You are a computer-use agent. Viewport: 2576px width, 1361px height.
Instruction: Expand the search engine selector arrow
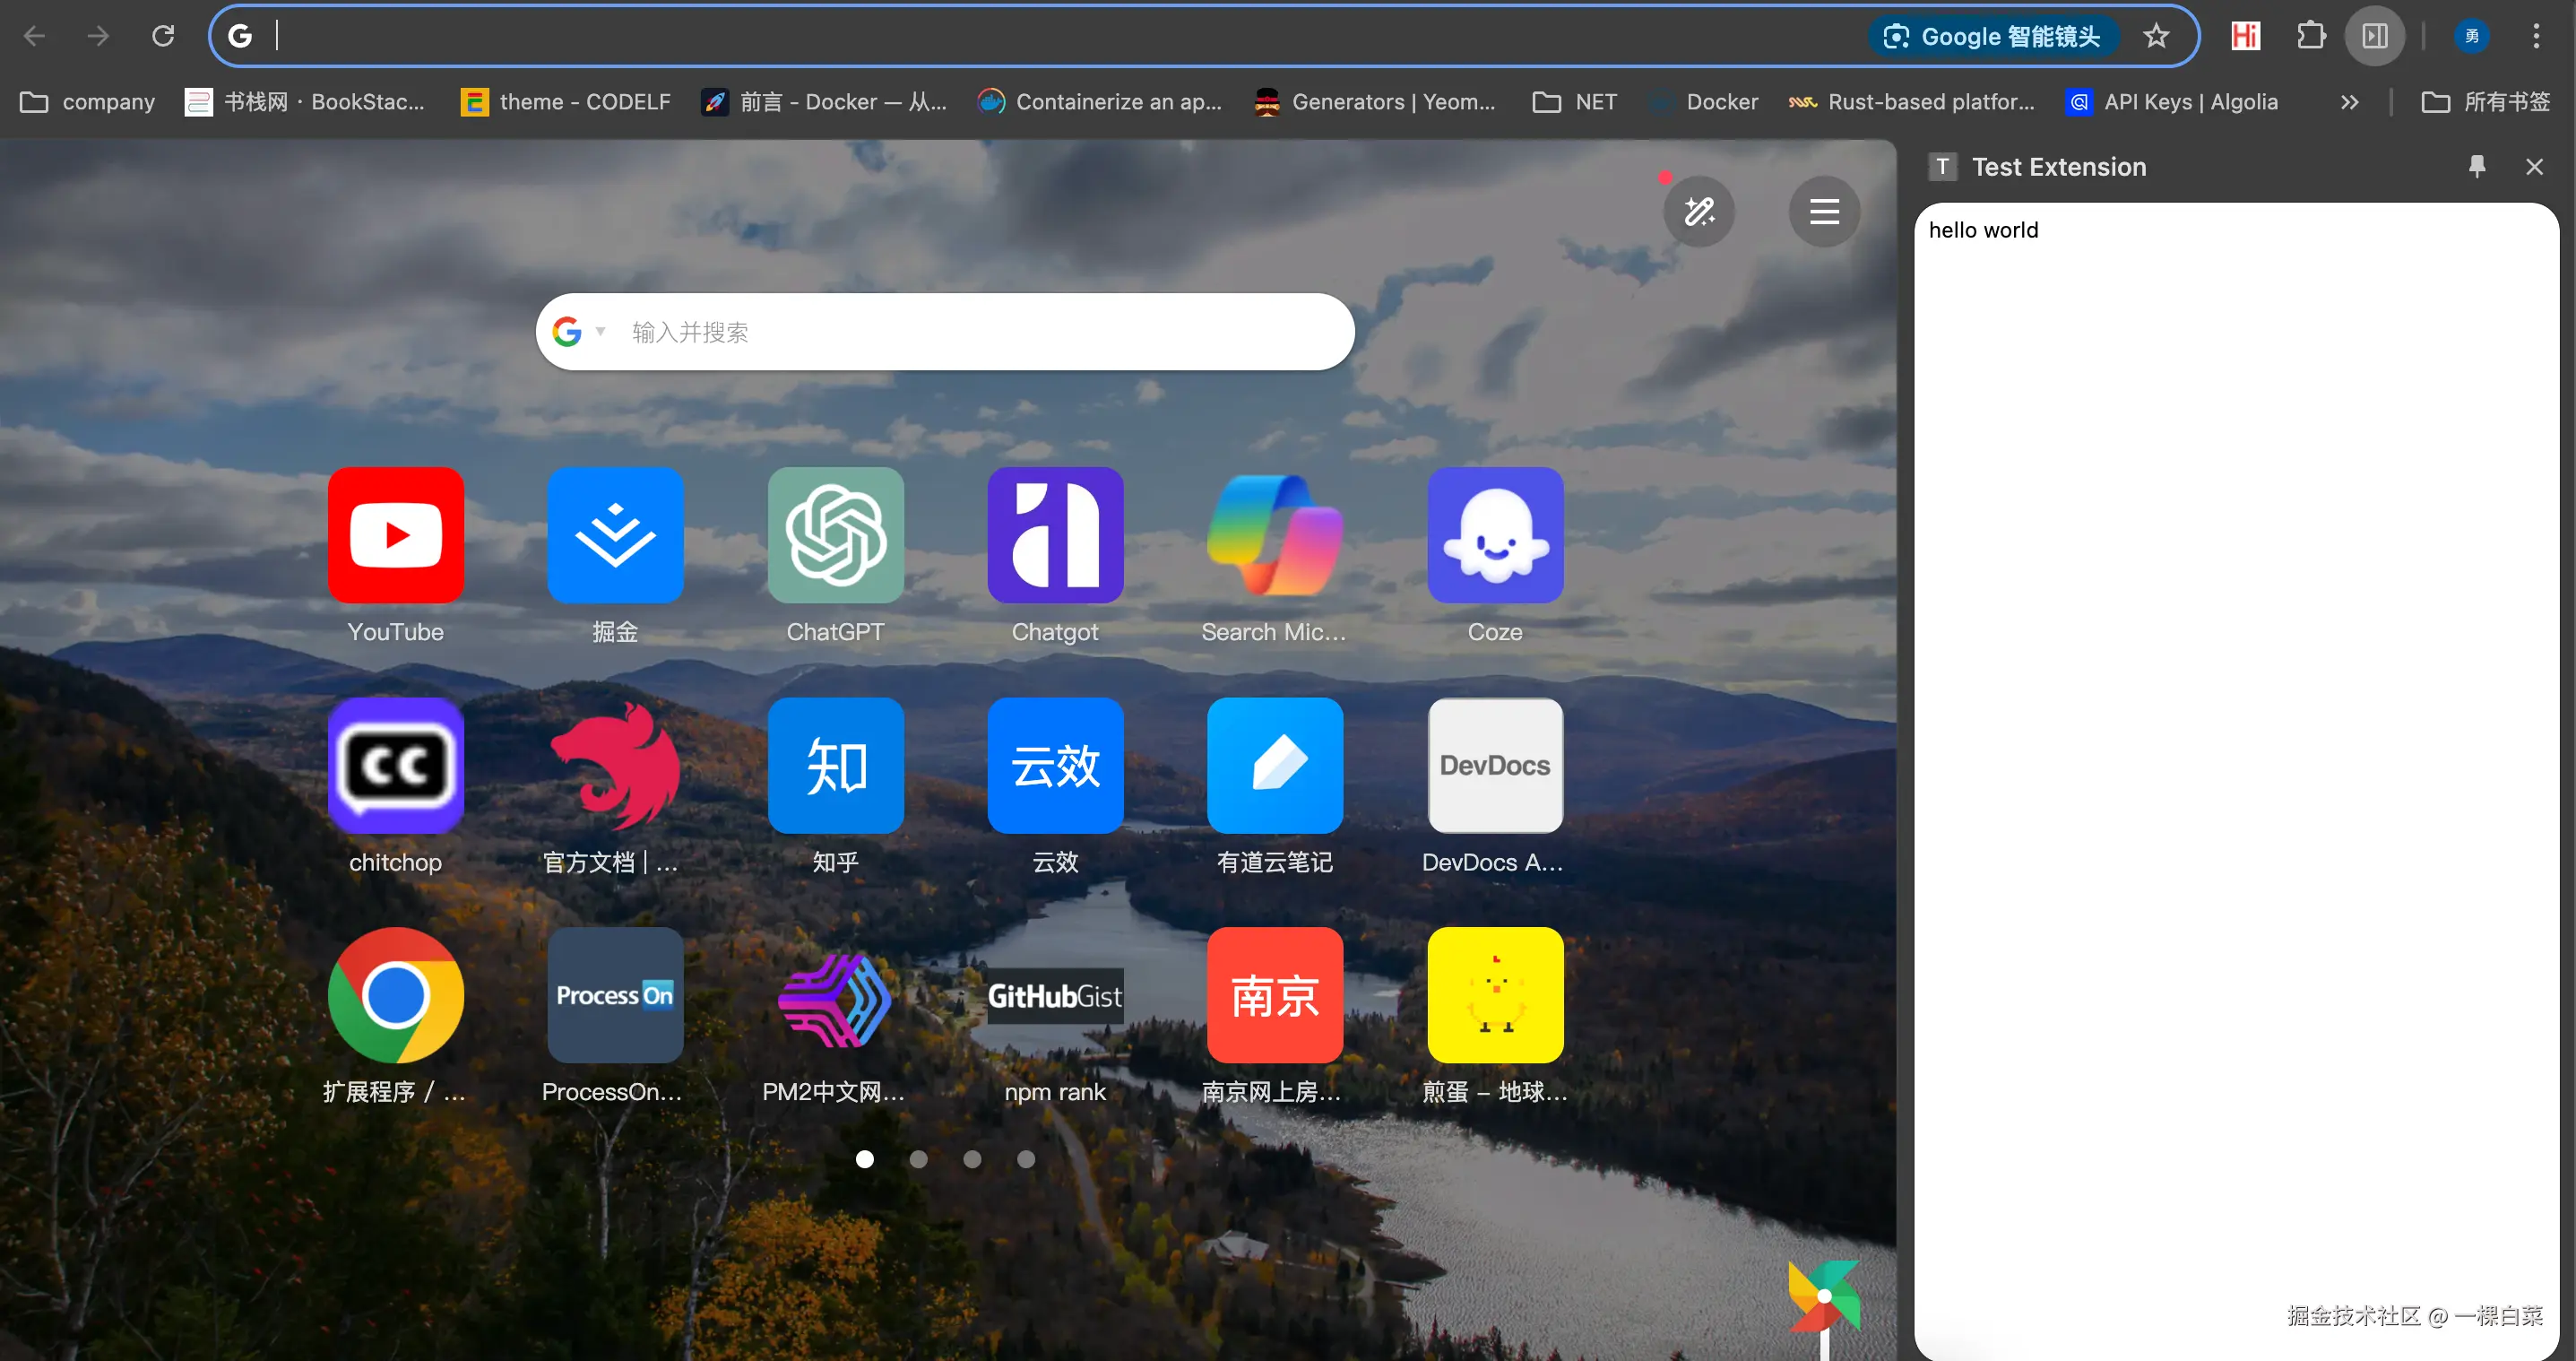tap(601, 331)
